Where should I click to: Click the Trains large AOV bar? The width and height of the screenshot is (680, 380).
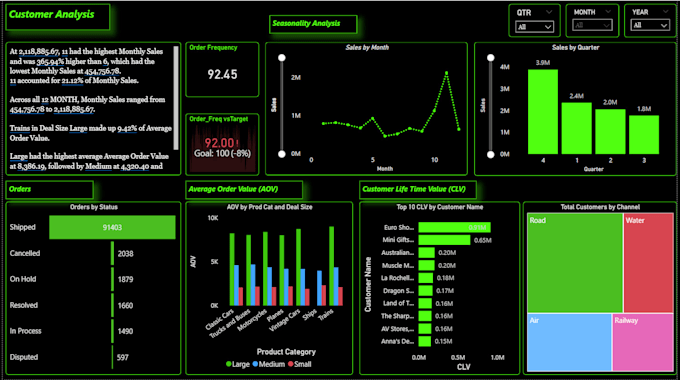(332, 266)
